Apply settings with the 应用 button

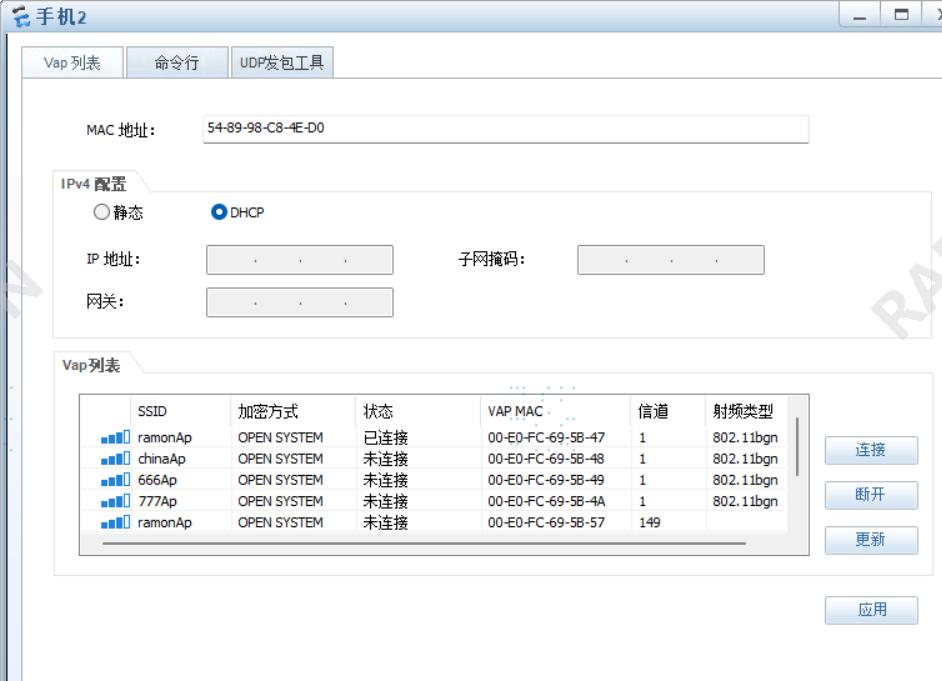869,611
